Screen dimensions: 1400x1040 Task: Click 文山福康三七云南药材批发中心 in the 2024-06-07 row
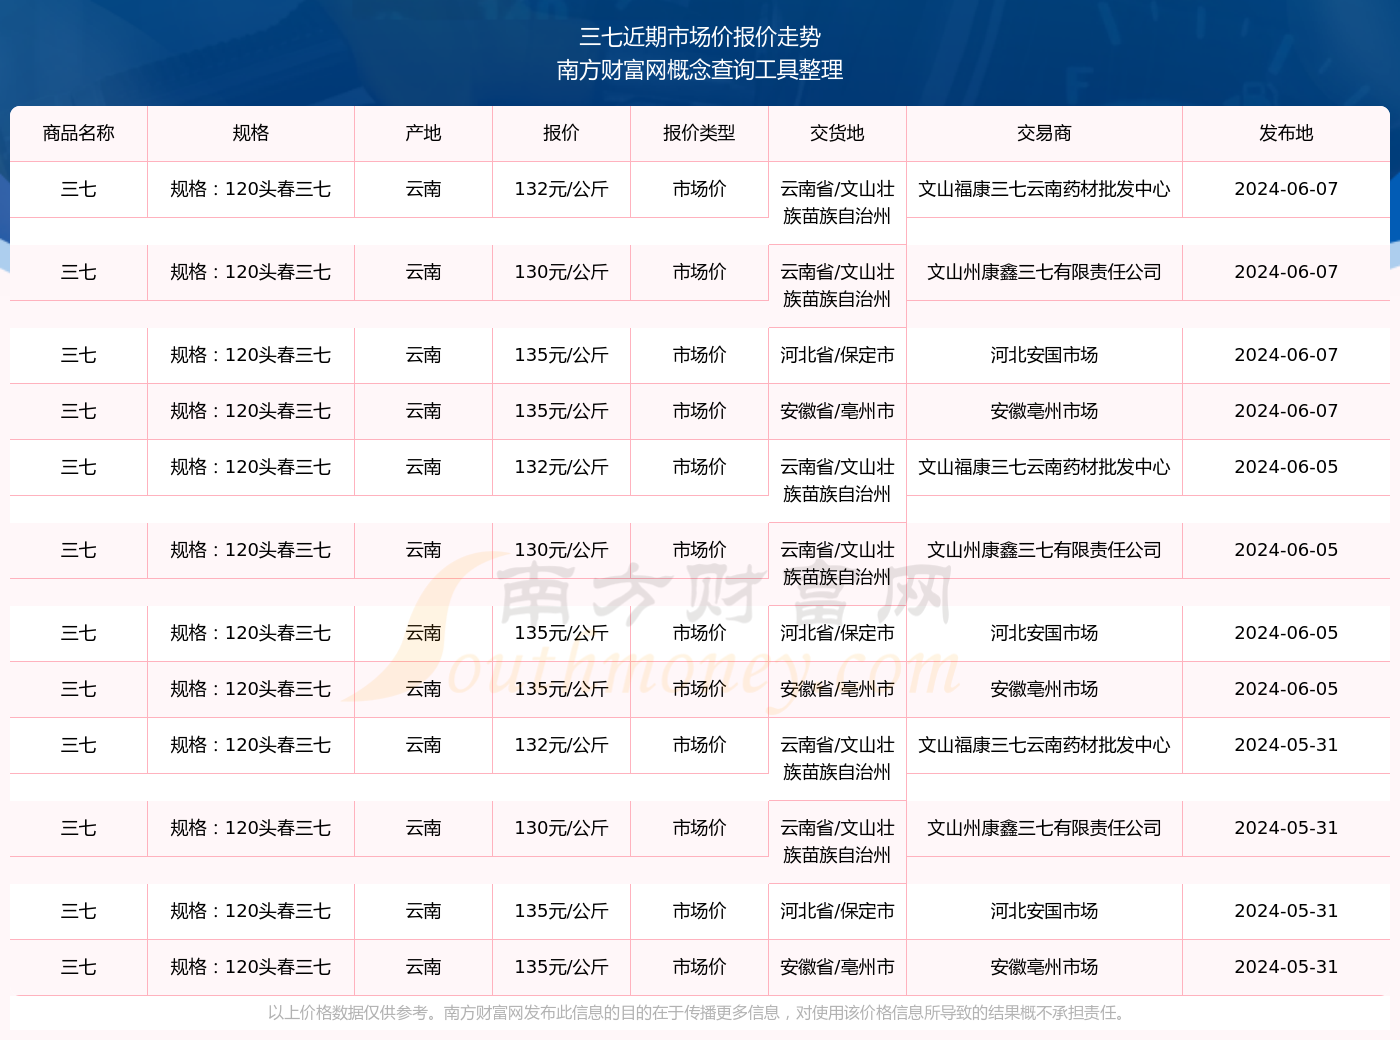coord(1045,189)
